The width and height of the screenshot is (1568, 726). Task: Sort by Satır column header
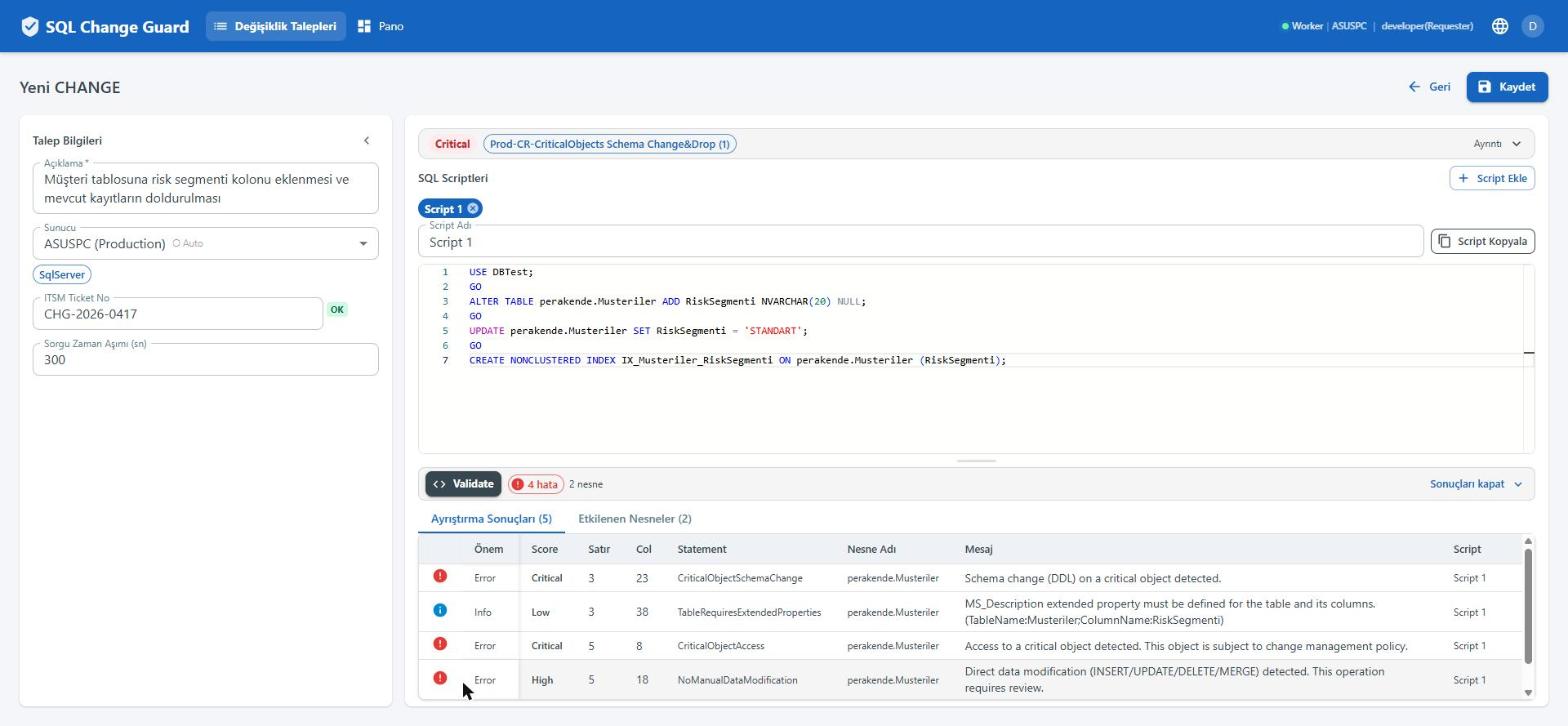(599, 549)
